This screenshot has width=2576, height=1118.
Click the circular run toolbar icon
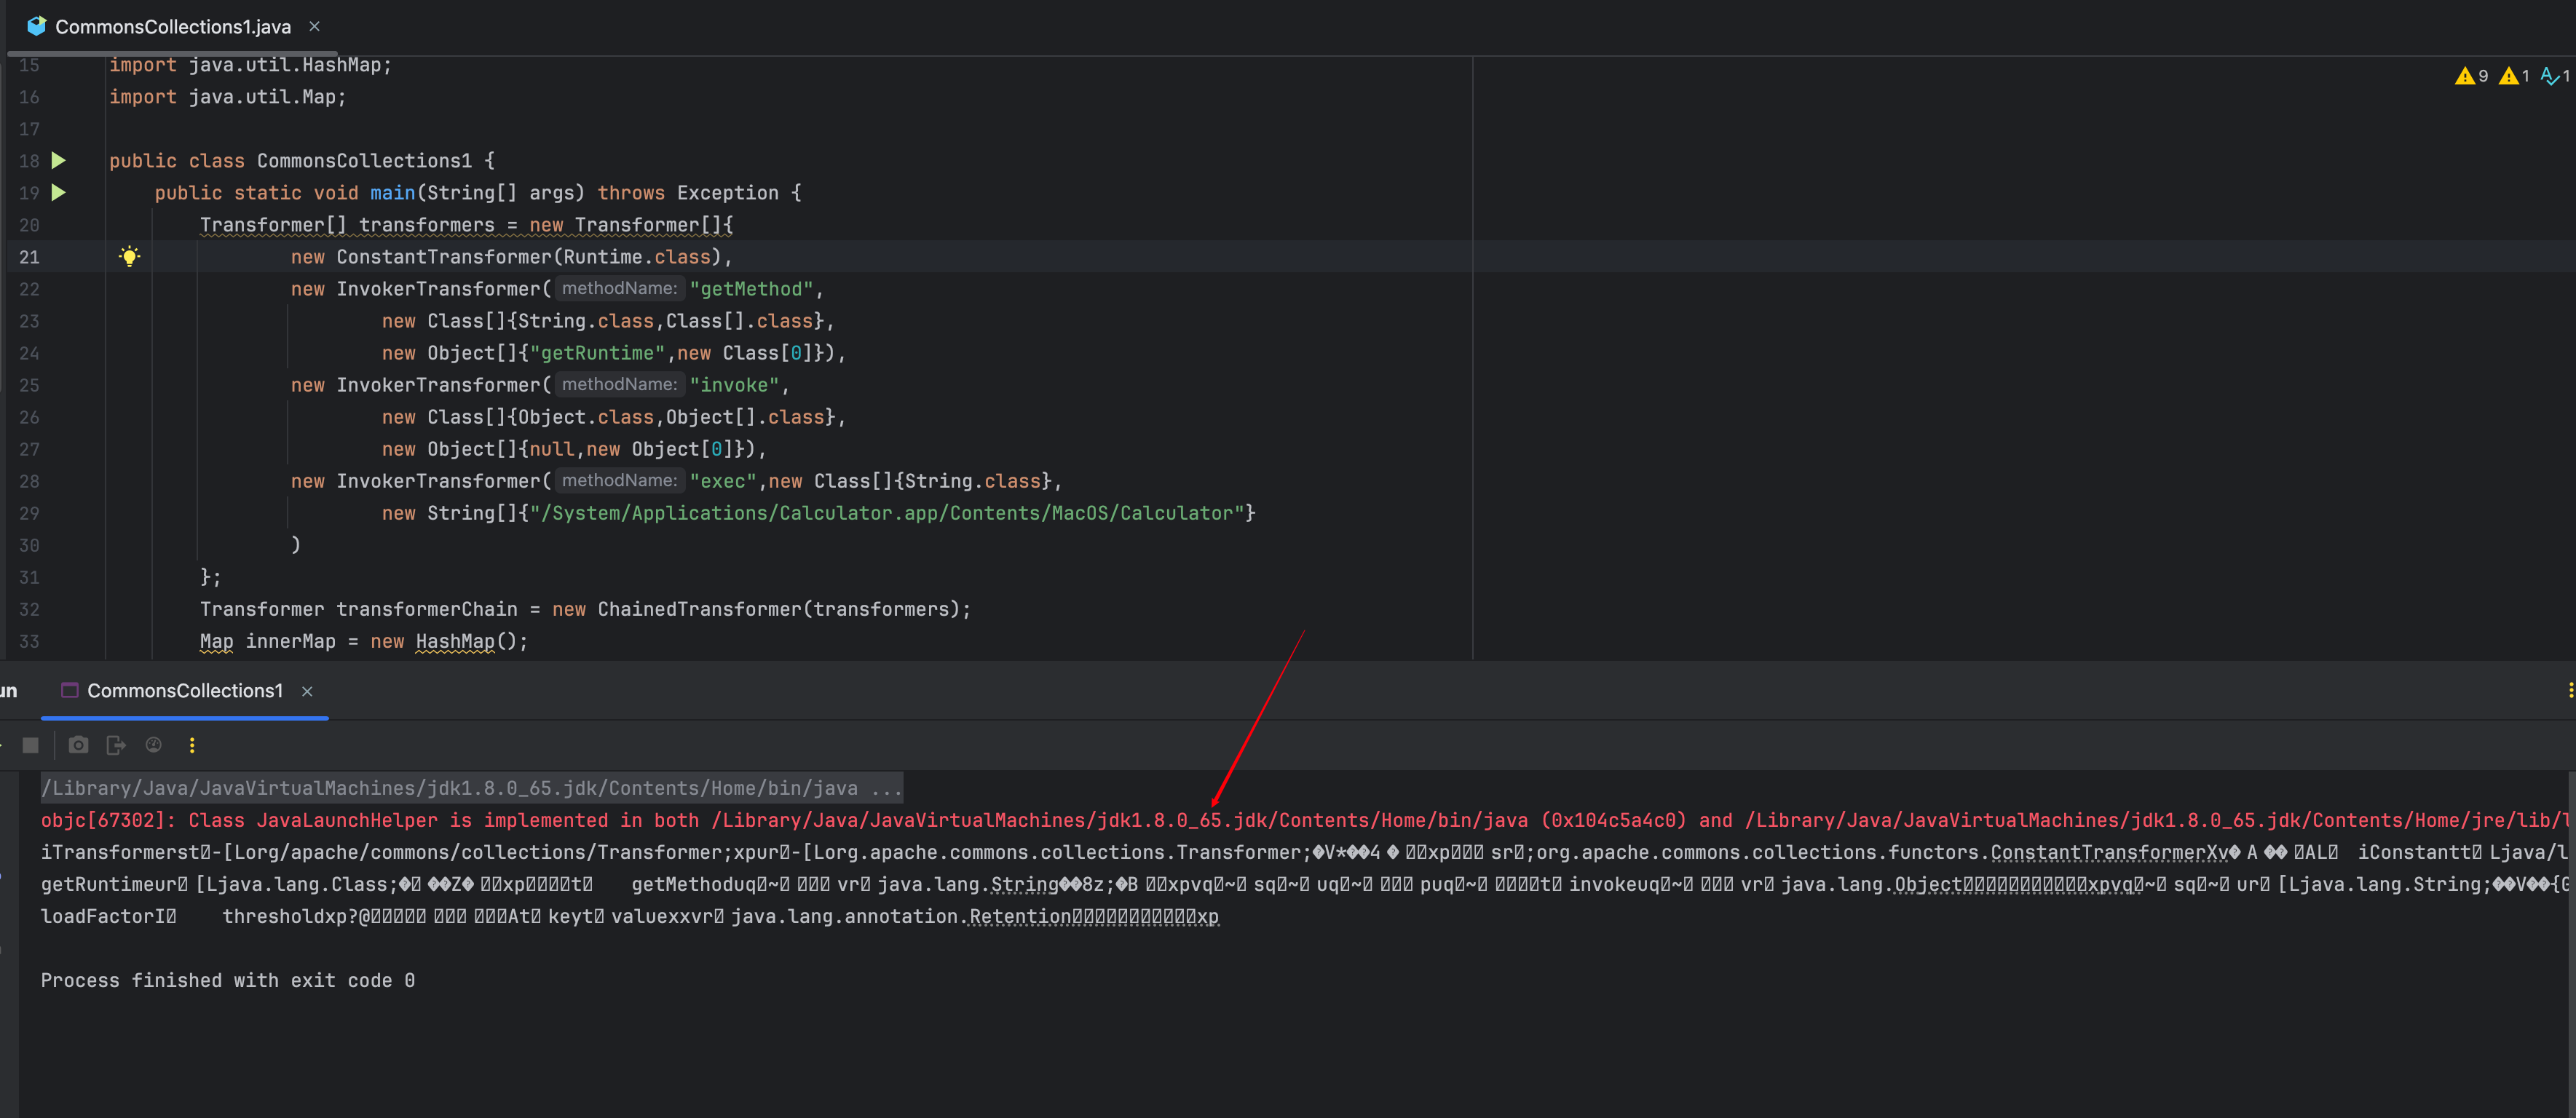(x=153, y=745)
